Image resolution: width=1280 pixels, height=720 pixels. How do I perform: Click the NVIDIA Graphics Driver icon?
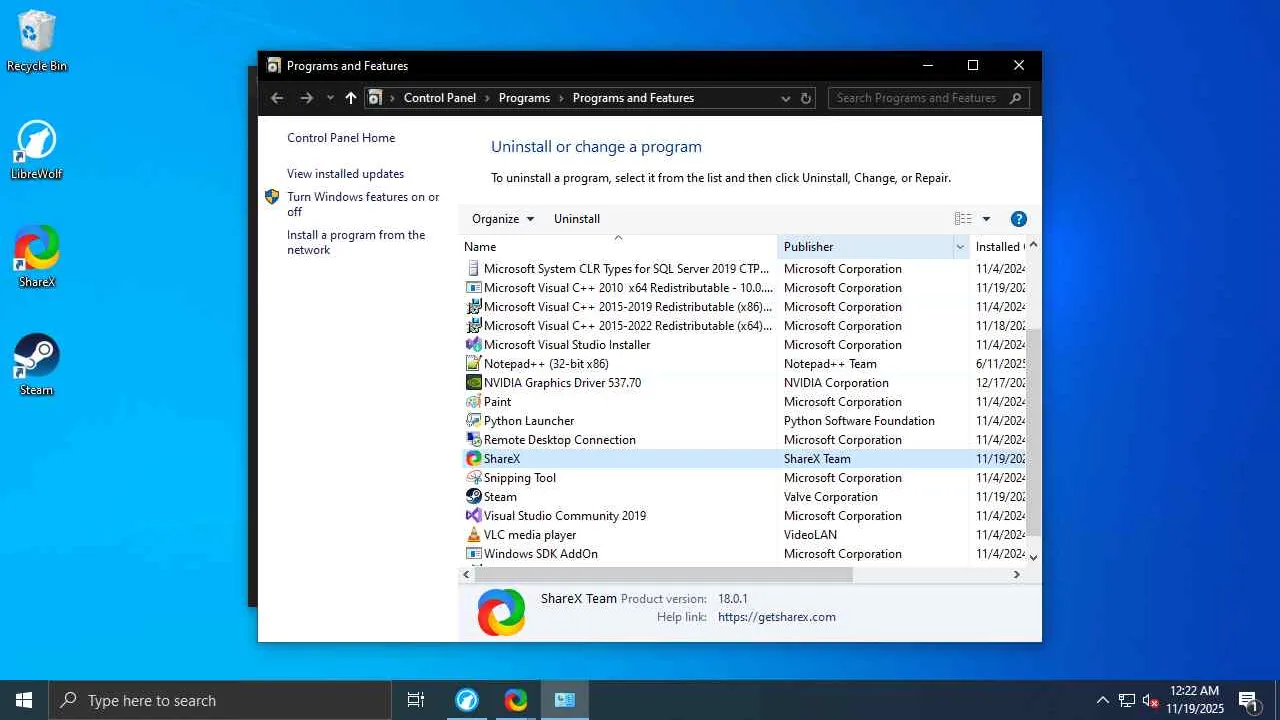[474, 383]
